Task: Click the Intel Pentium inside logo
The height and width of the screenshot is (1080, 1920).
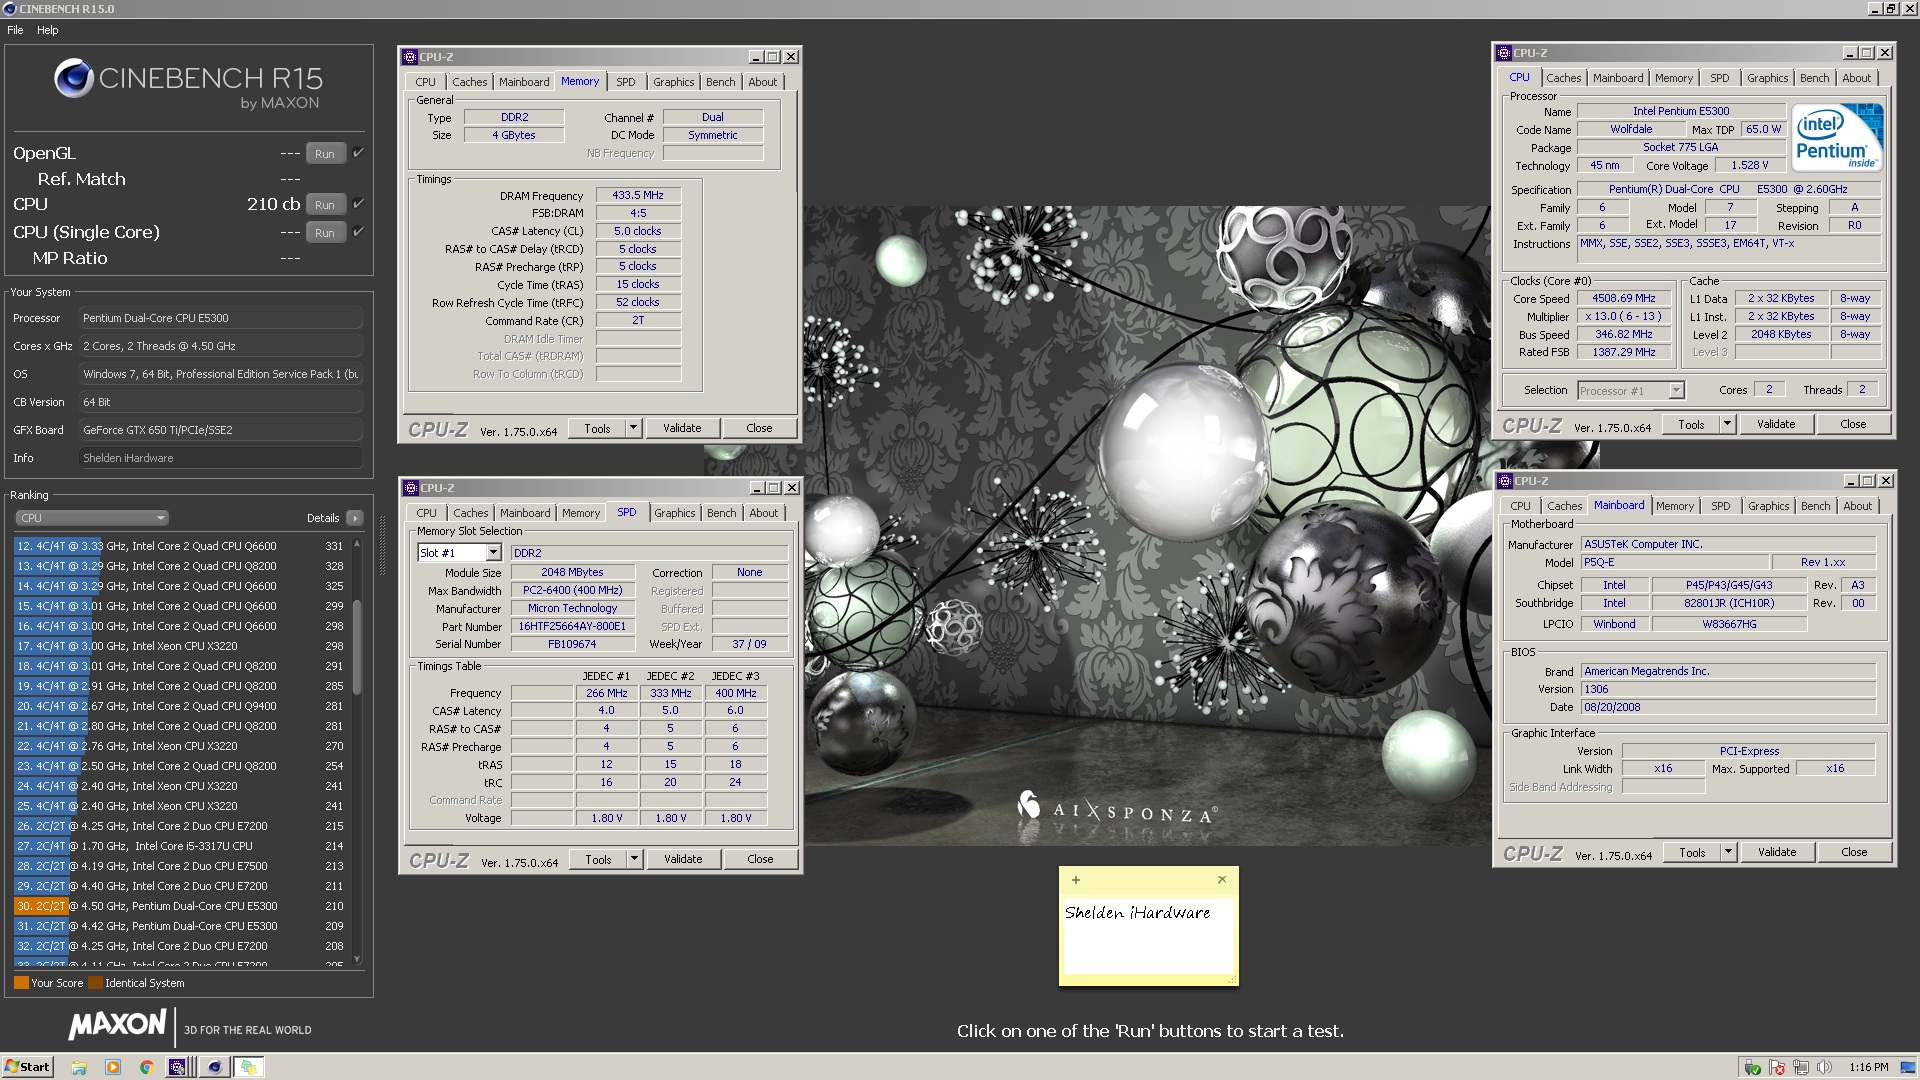Action: (x=1837, y=137)
